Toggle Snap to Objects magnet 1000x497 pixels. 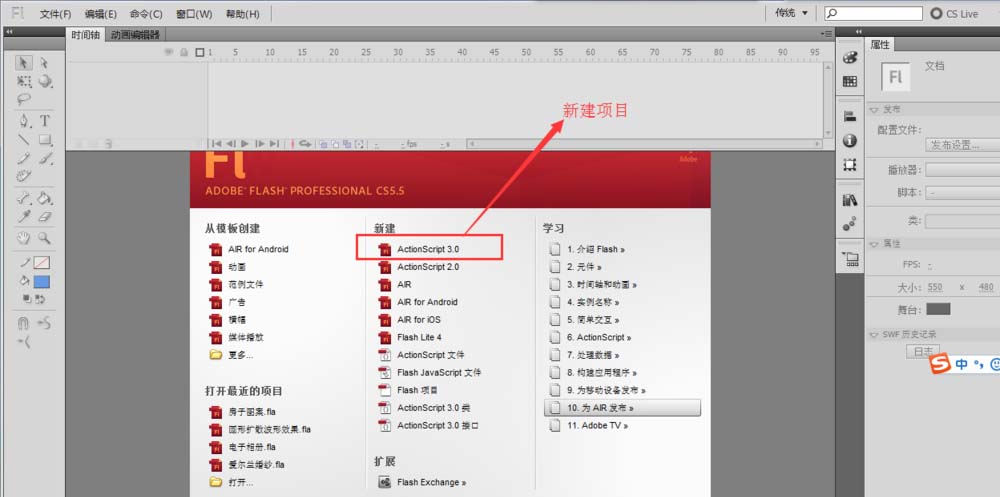pos(24,323)
